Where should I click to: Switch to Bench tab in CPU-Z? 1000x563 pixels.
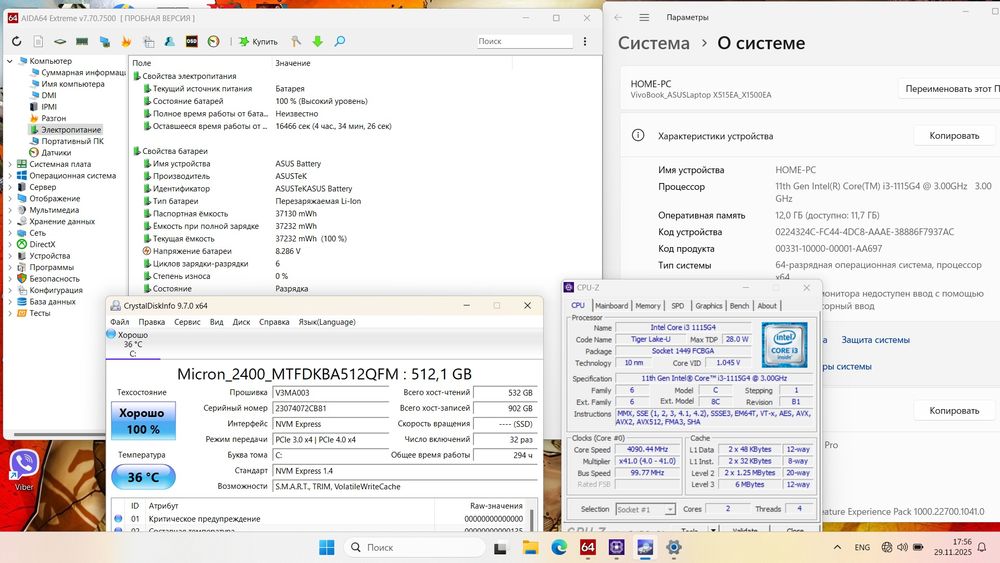(739, 306)
